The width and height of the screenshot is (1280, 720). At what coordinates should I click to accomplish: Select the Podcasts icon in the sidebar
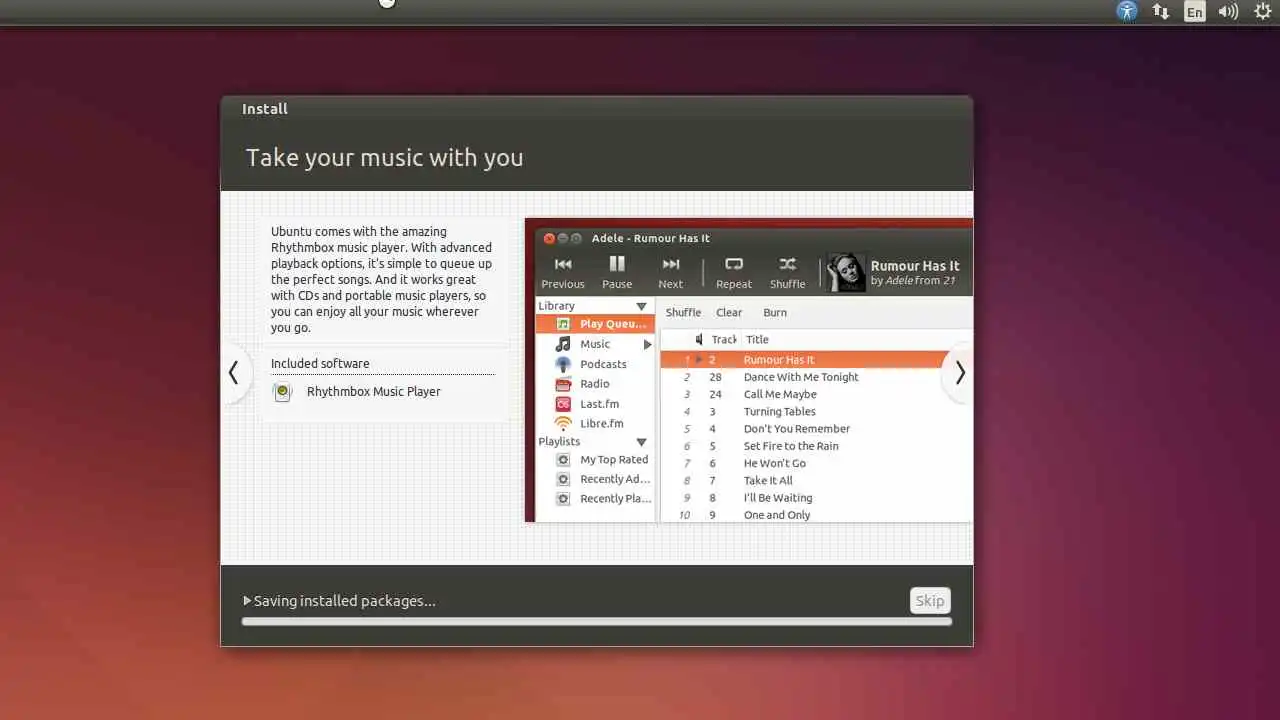click(563, 364)
